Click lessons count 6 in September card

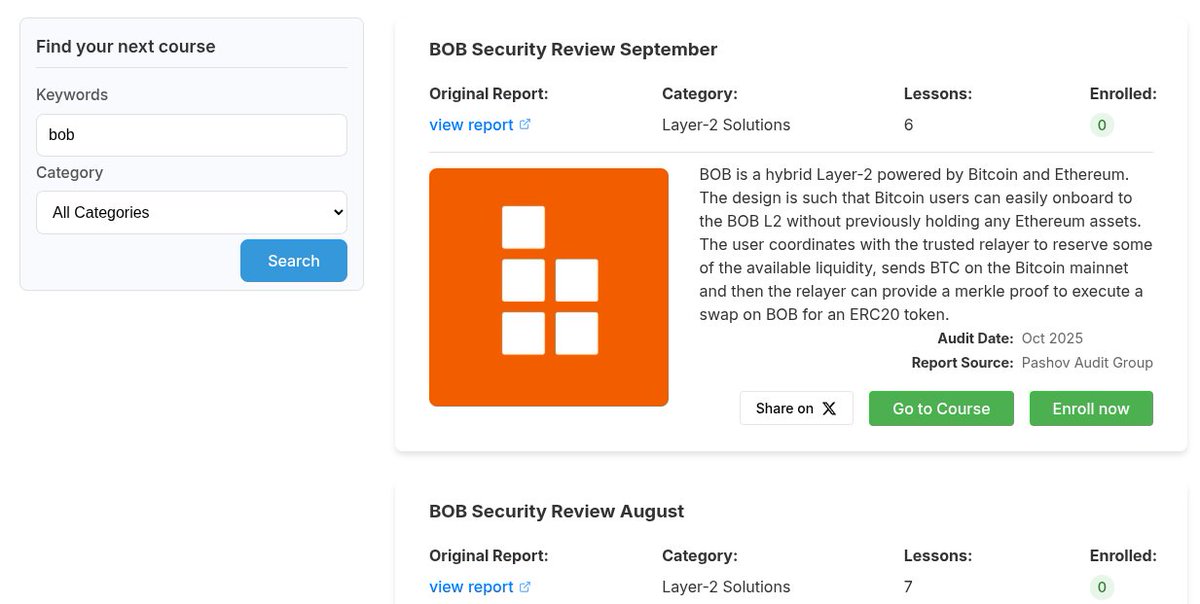point(908,125)
